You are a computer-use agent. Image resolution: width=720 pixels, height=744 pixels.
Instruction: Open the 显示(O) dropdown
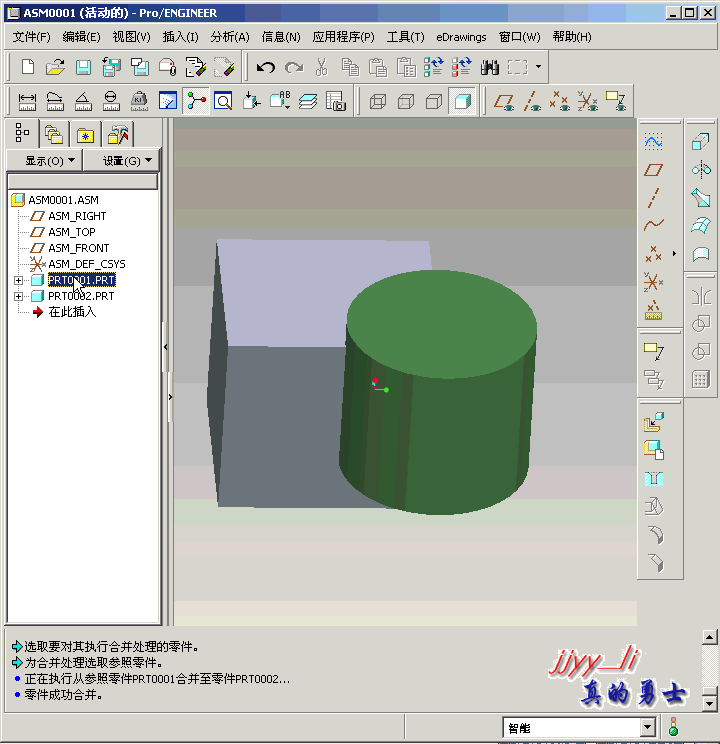(x=45, y=161)
